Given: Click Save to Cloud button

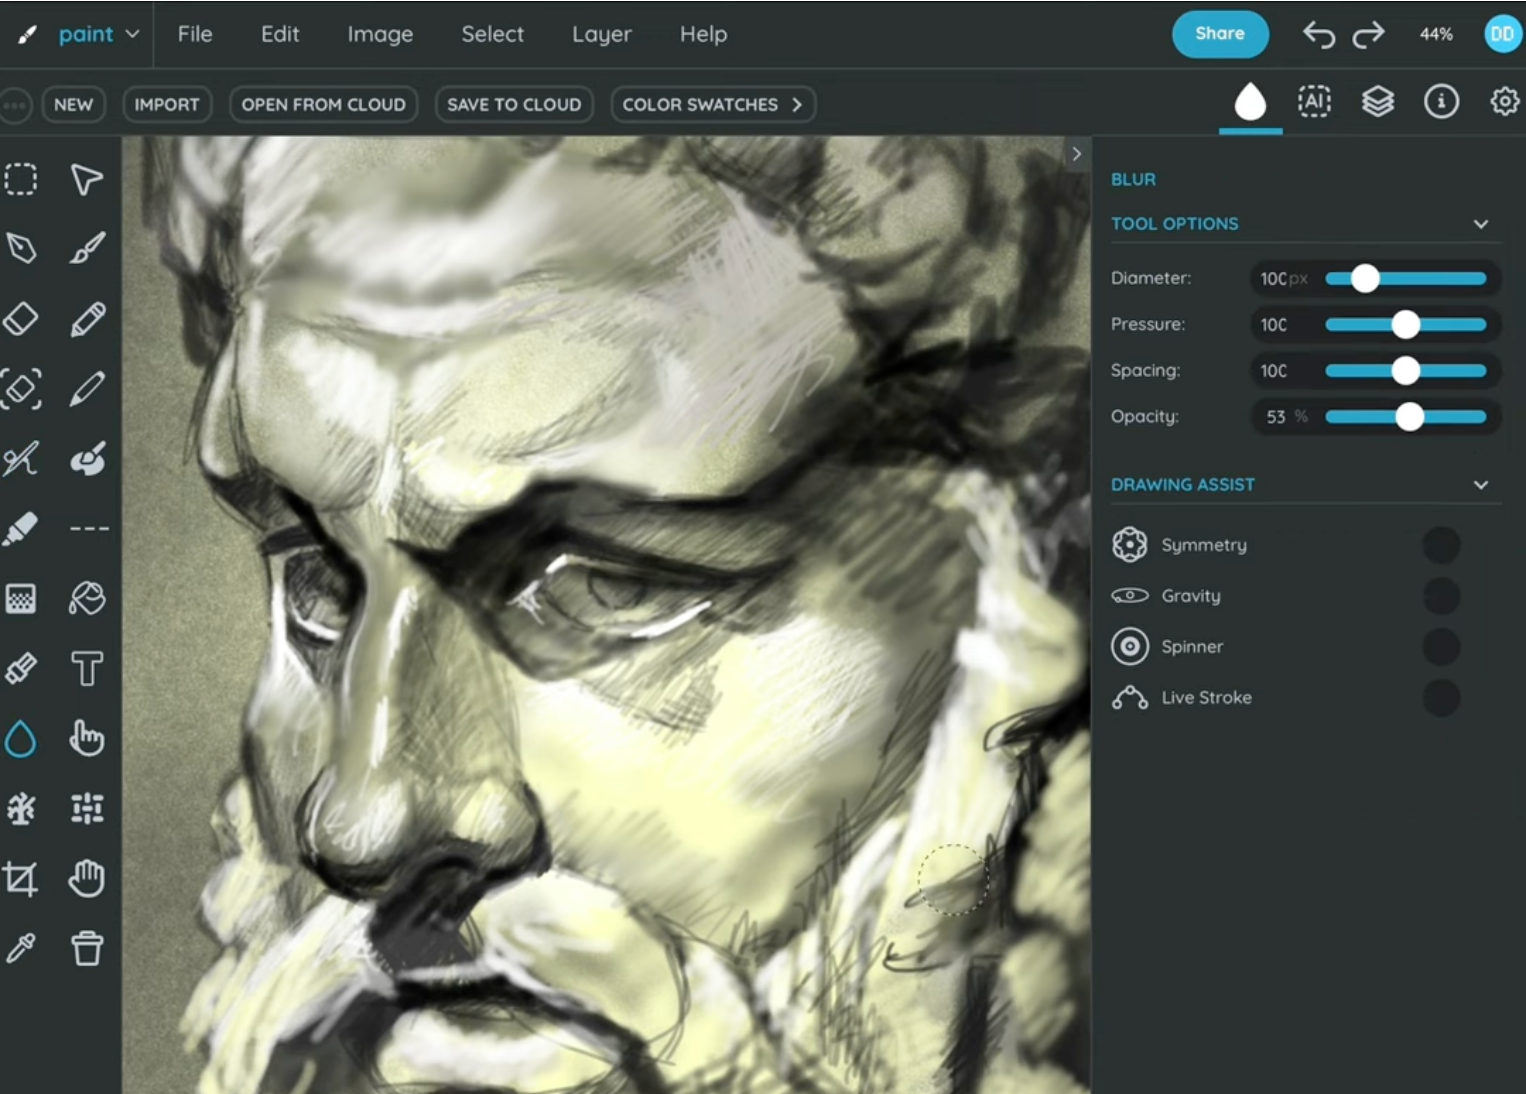Looking at the screenshot, I should tap(514, 105).
